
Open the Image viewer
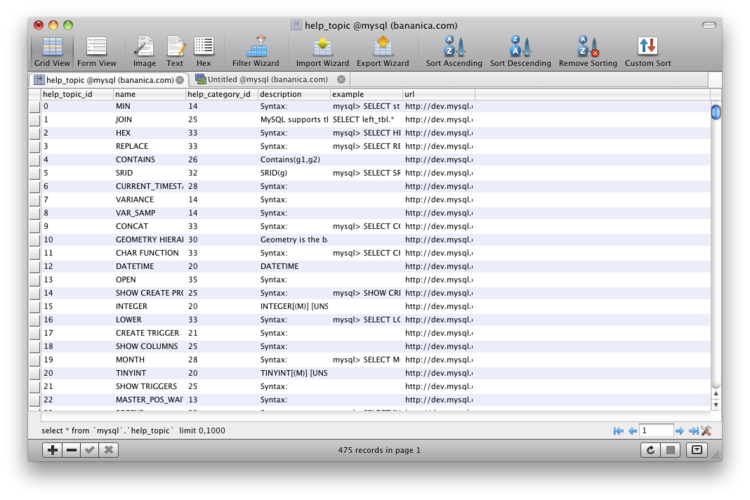tap(144, 52)
